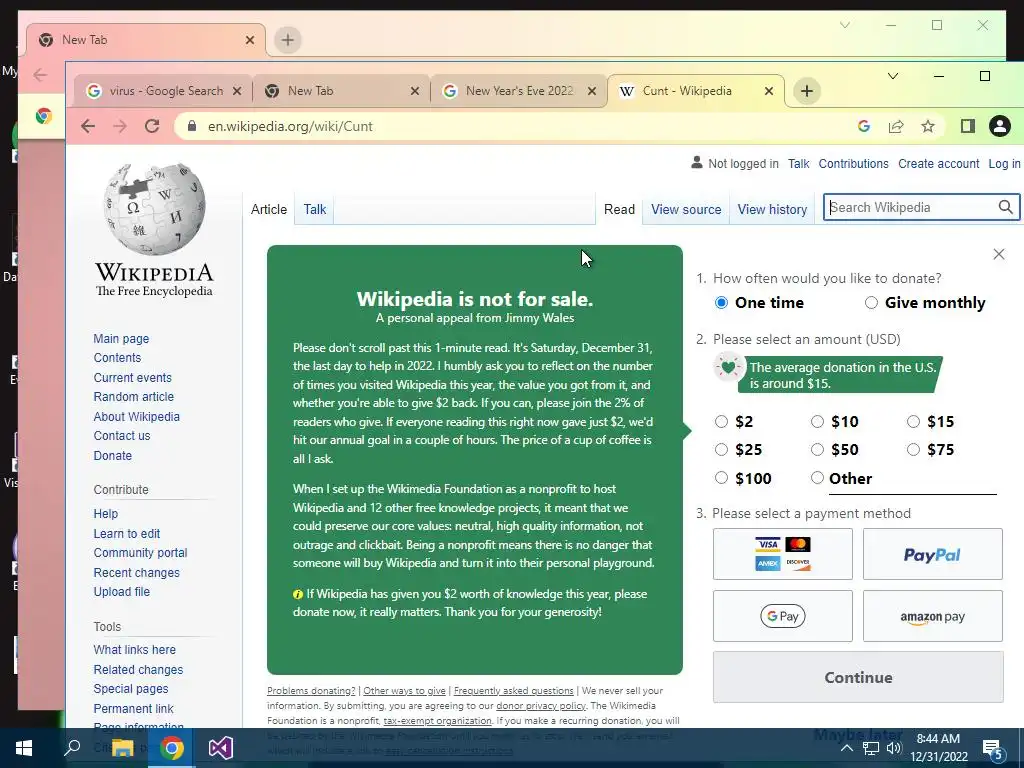Dismiss the donation banner with X
Viewport: 1024px width, 768px height.
pos(999,254)
